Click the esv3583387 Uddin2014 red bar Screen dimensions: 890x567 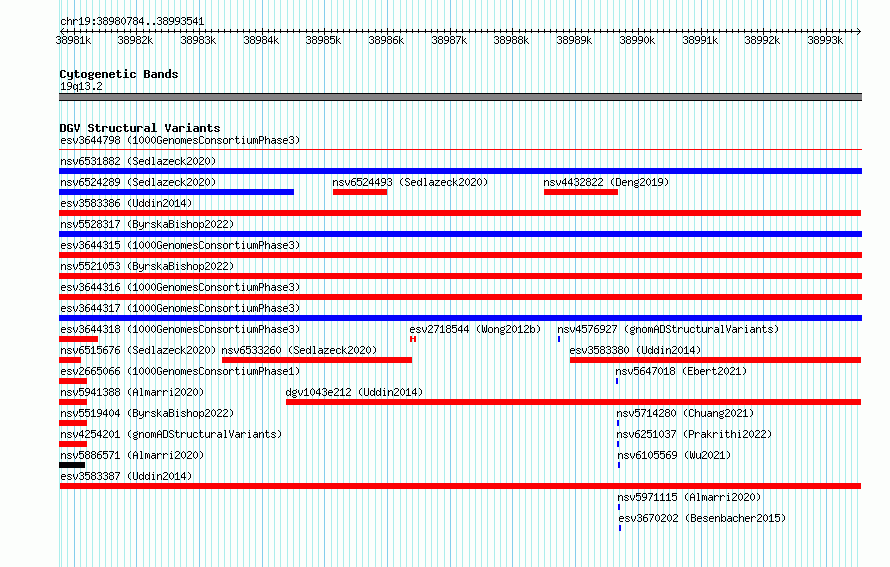pos(460,486)
